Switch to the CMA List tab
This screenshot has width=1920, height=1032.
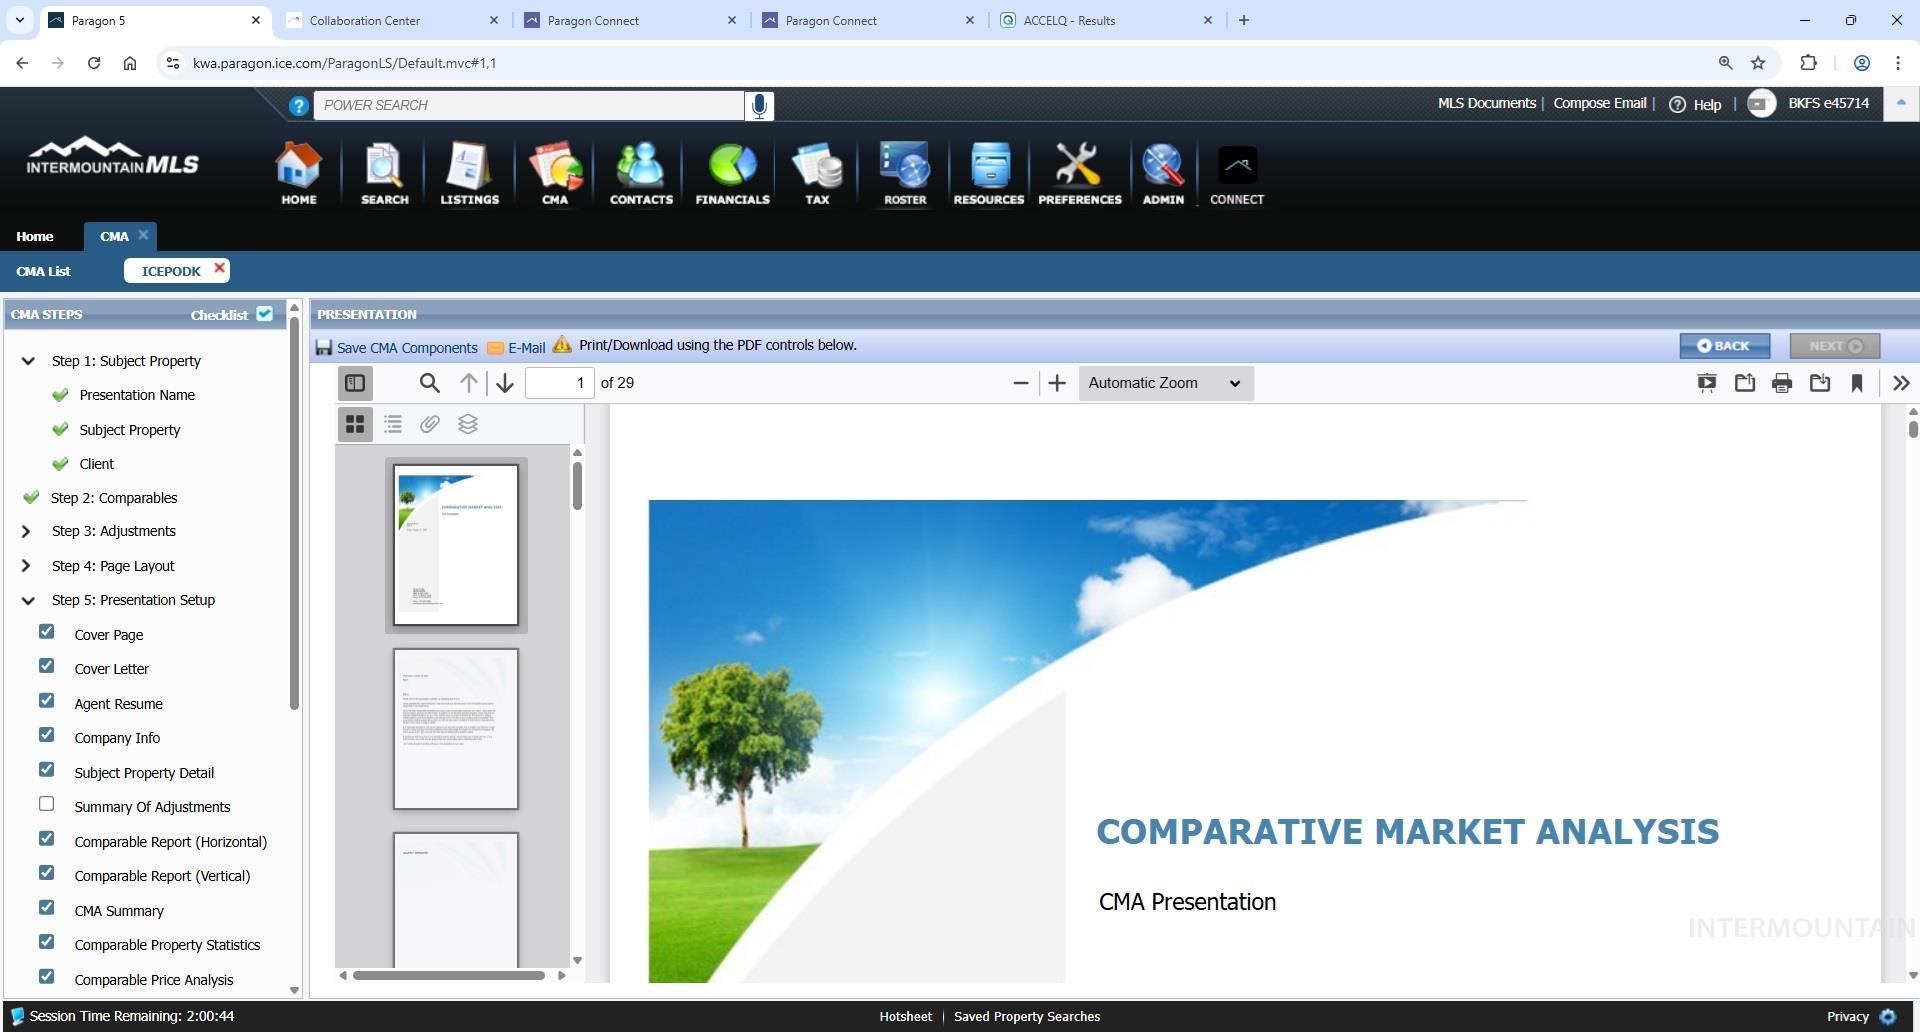click(x=43, y=271)
